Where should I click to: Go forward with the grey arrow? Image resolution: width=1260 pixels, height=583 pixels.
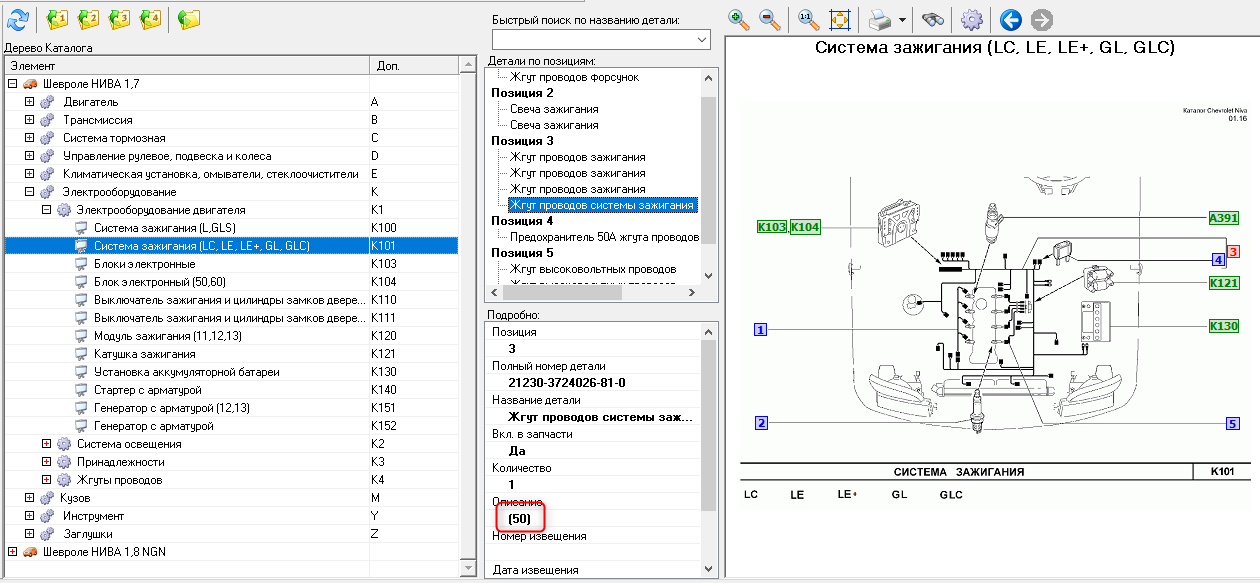1041,18
